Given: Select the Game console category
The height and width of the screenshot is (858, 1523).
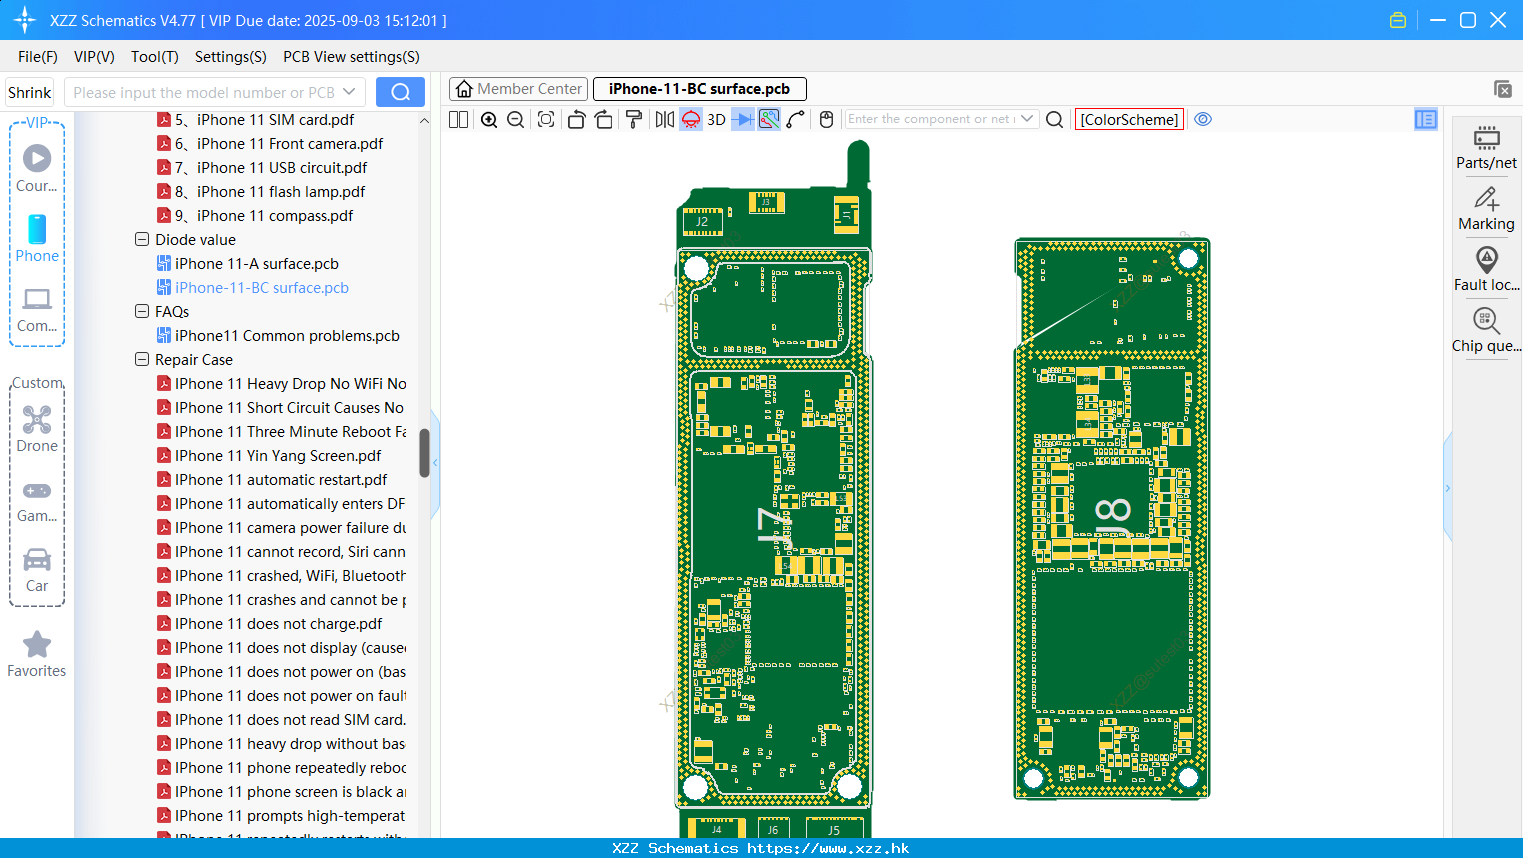Looking at the screenshot, I should pos(37,500).
